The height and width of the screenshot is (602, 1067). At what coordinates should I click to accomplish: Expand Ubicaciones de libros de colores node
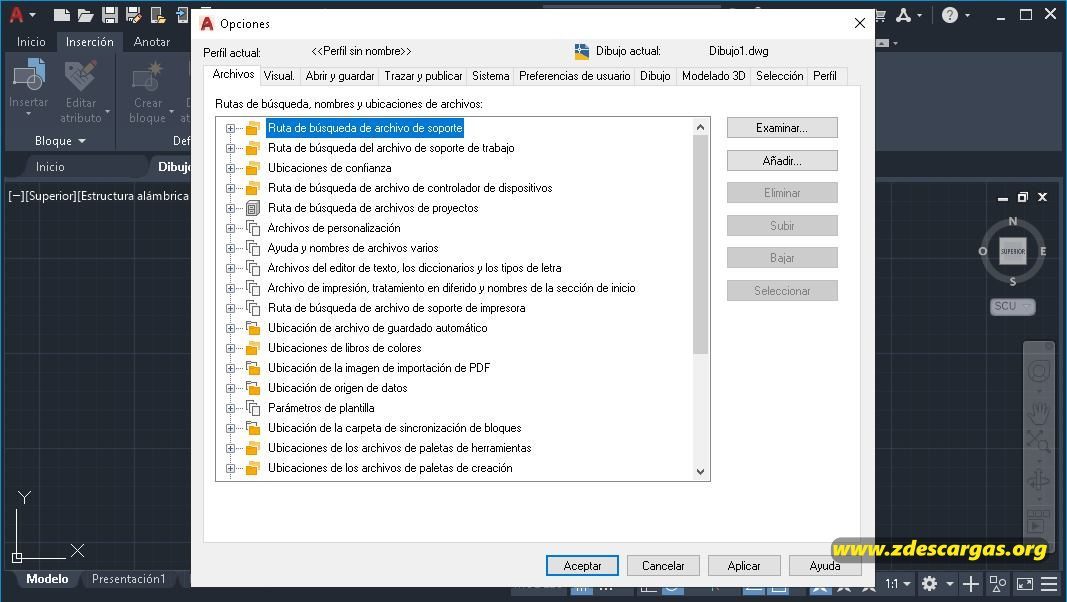(x=230, y=348)
